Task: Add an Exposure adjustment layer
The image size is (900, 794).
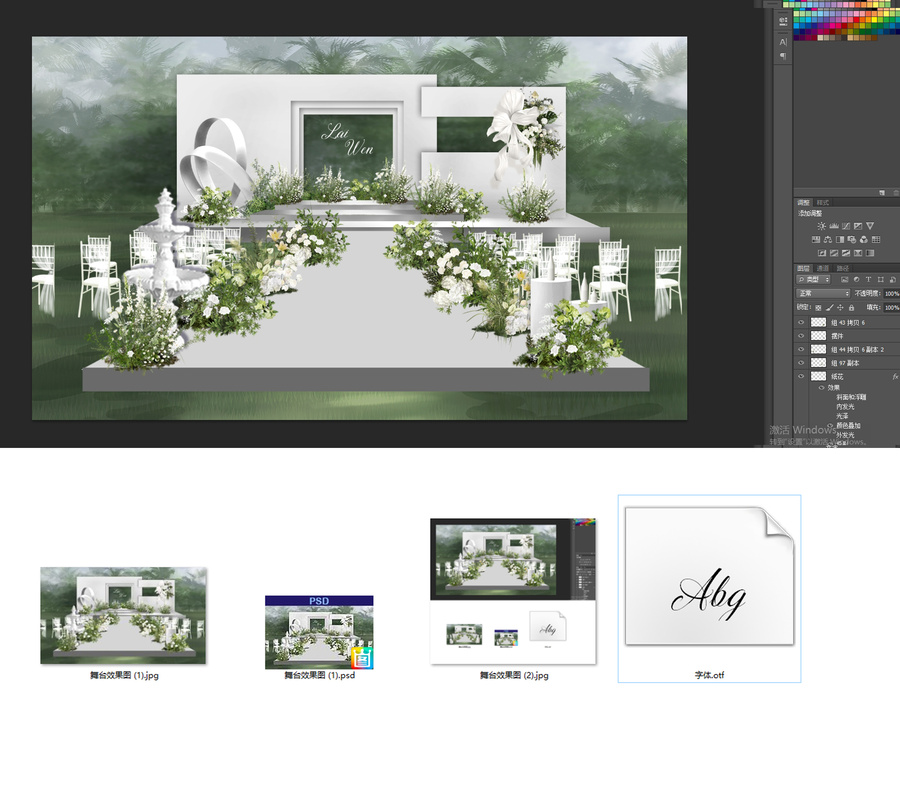Action: (858, 226)
